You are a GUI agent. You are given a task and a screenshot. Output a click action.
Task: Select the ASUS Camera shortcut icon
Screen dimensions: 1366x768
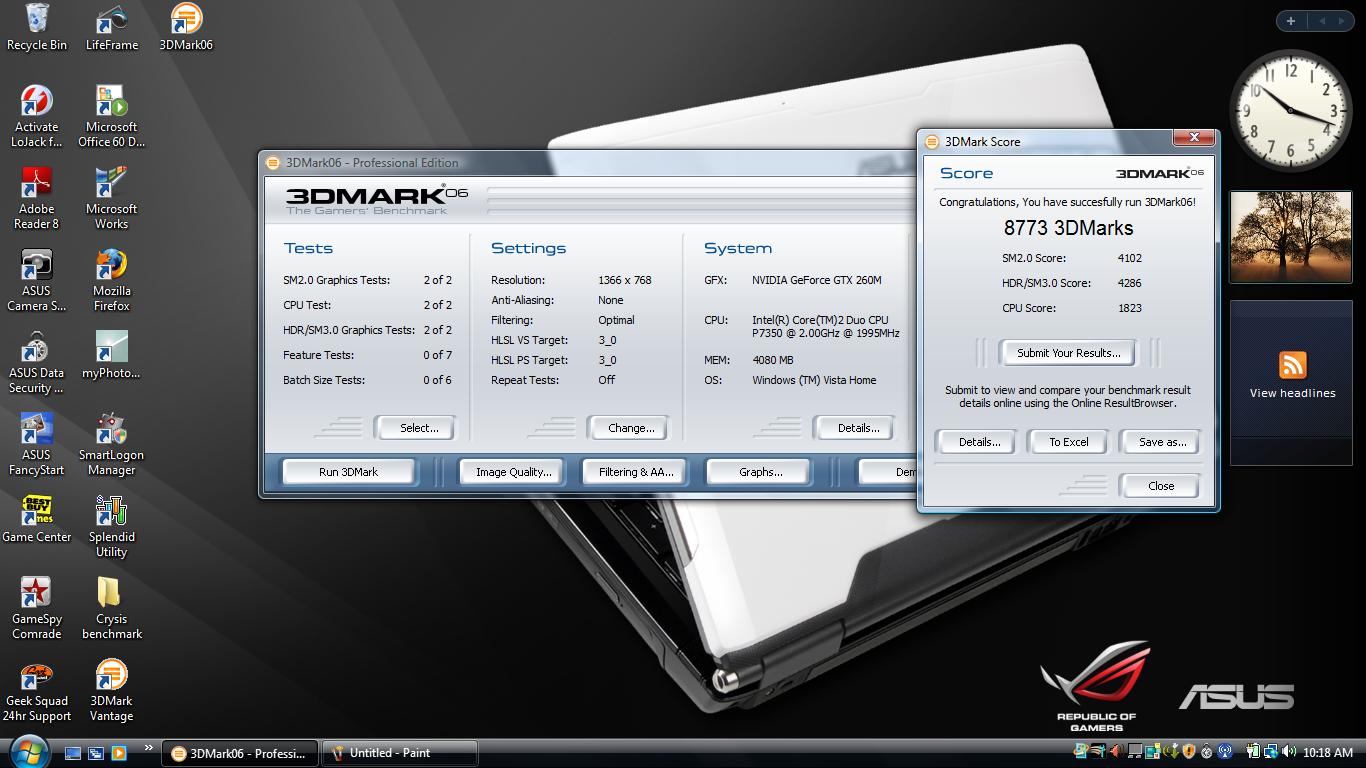37,280
